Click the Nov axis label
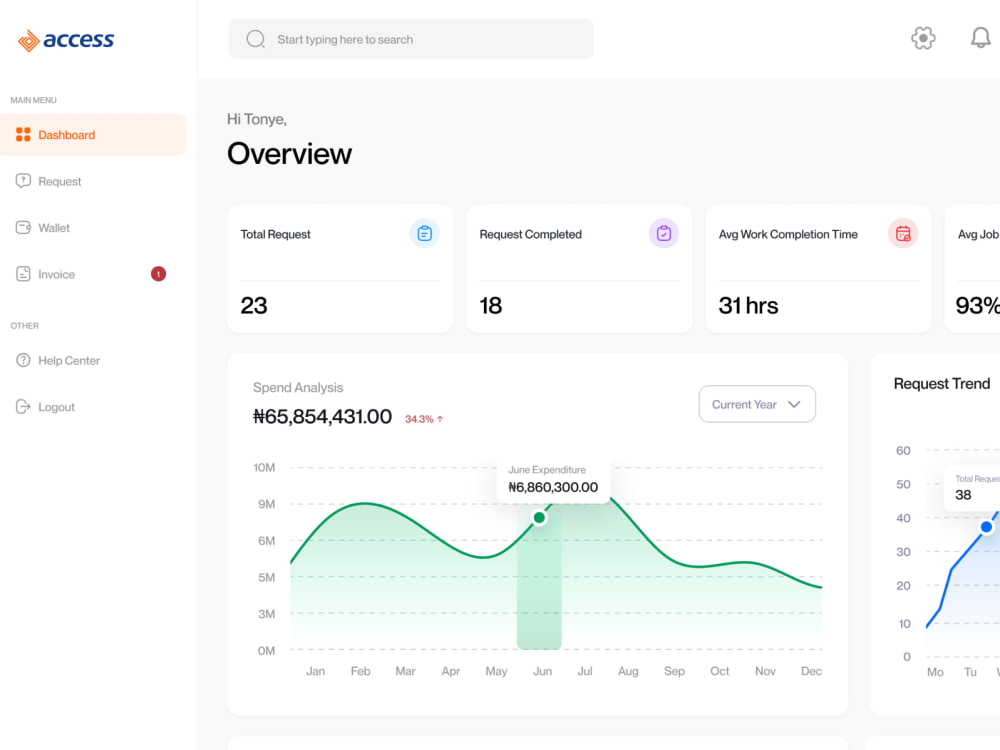 765,671
